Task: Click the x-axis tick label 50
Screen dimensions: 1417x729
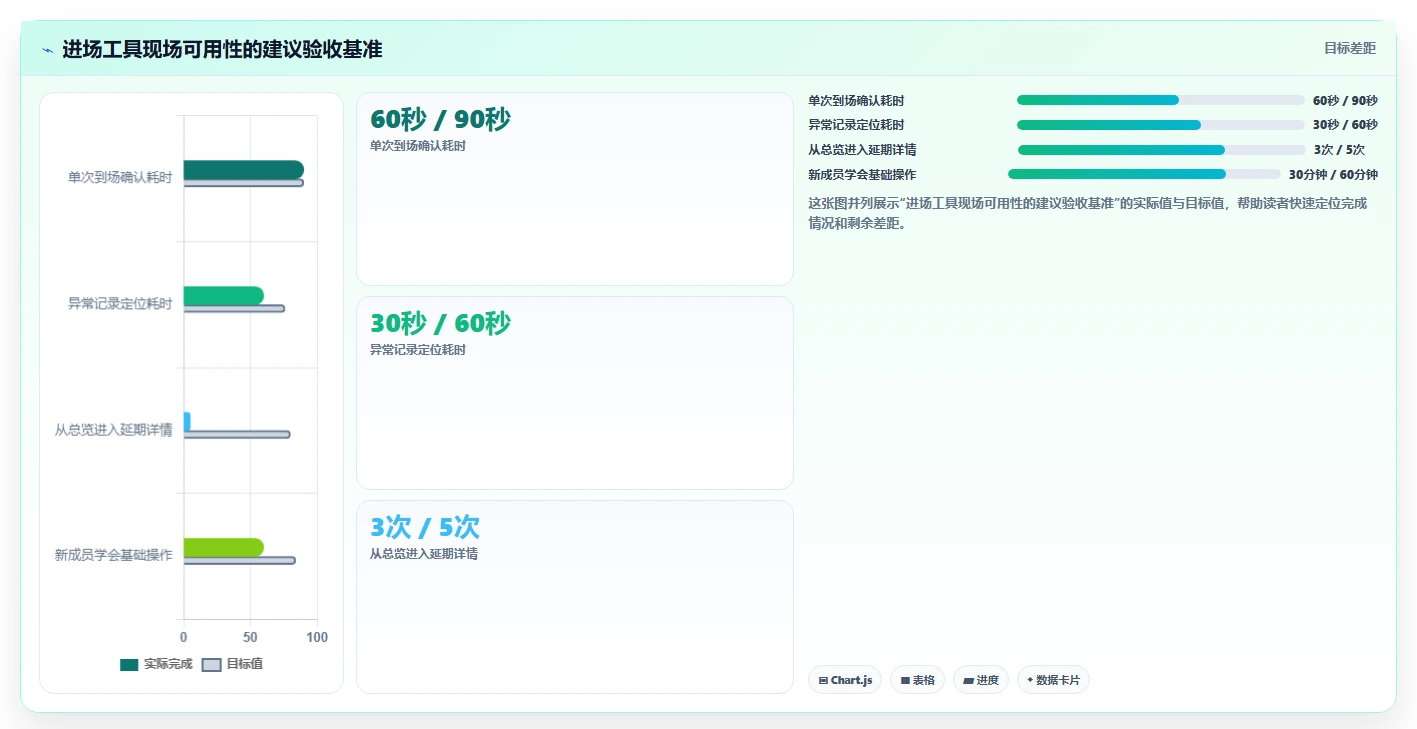Action: (x=250, y=637)
